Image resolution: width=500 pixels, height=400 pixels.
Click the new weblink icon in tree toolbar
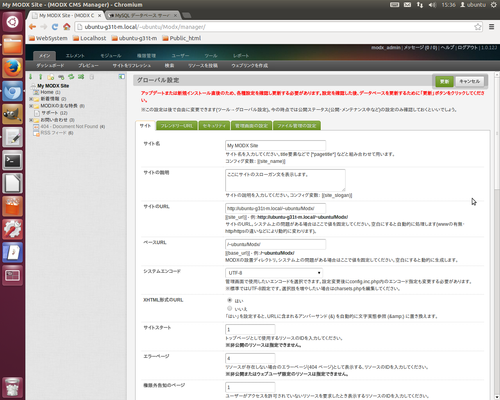click(61, 77)
